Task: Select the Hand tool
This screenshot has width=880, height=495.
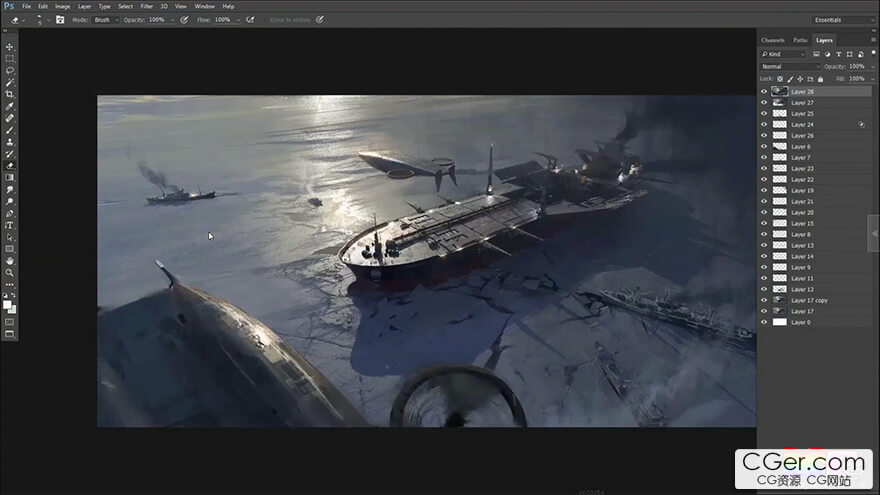Action: point(10,261)
